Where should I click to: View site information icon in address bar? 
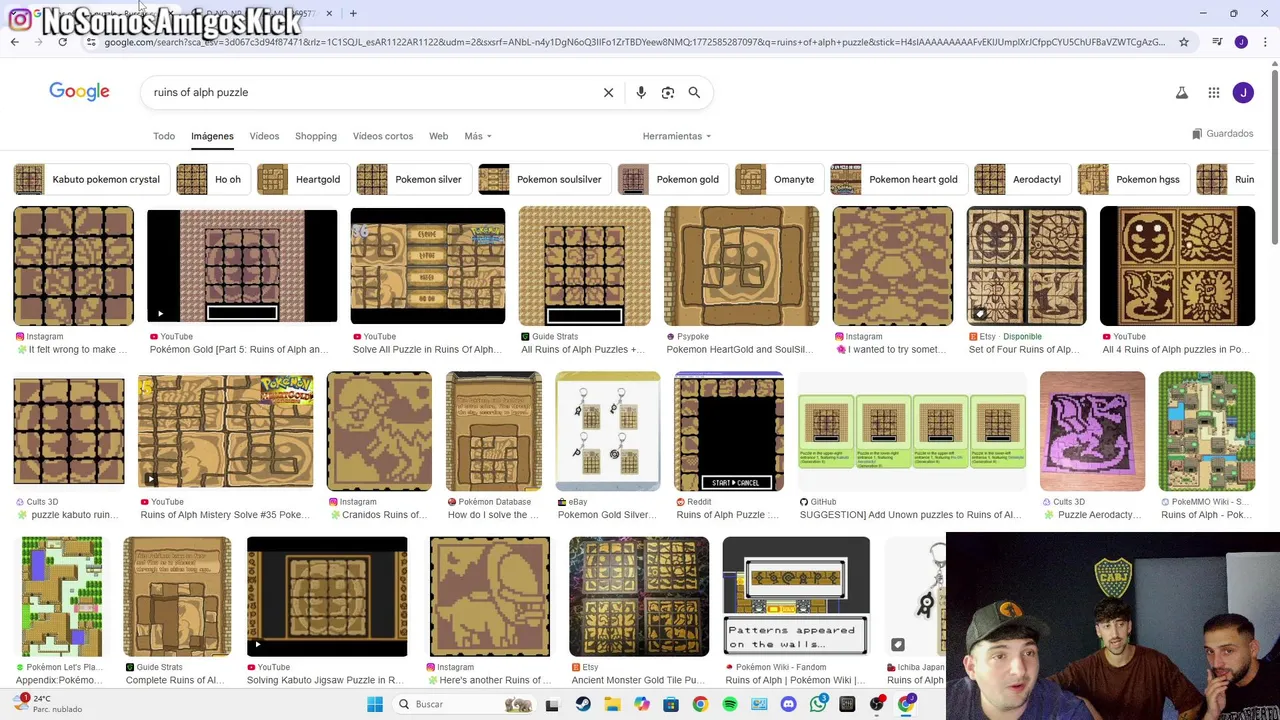(91, 42)
